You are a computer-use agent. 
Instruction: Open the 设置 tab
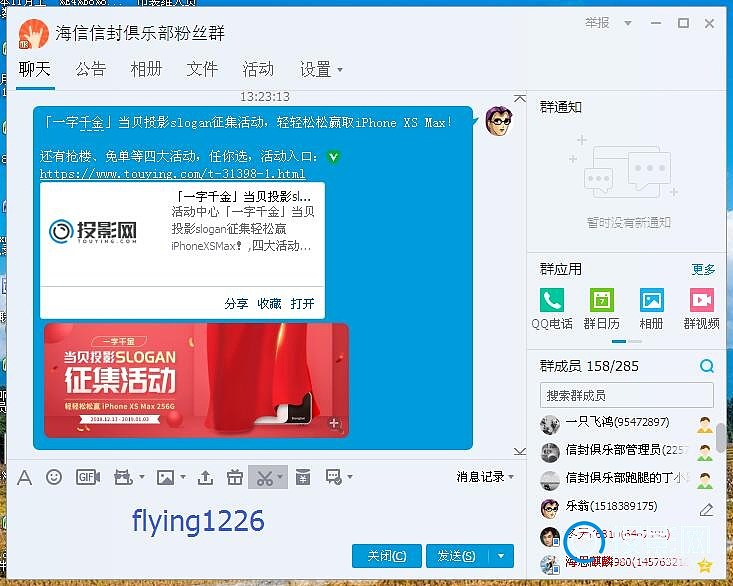coord(316,70)
